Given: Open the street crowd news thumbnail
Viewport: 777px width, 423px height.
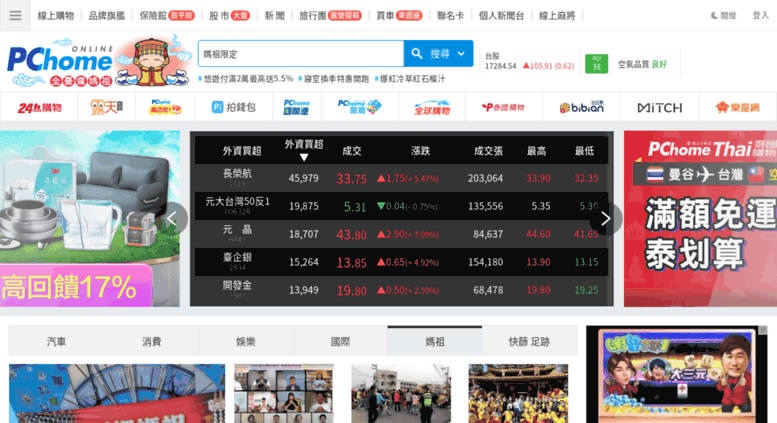Looking at the screenshot, I should click(x=401, y=393).
